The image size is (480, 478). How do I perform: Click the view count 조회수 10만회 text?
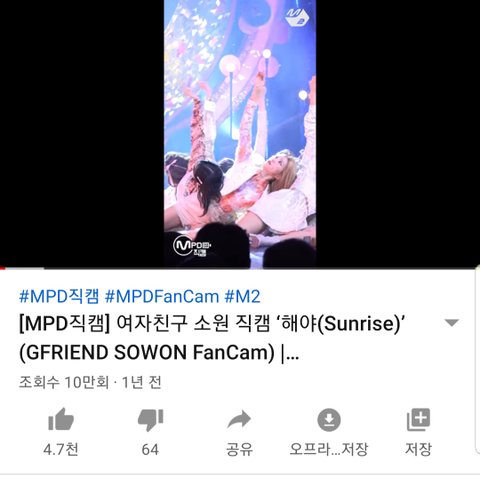pos(64,382)
